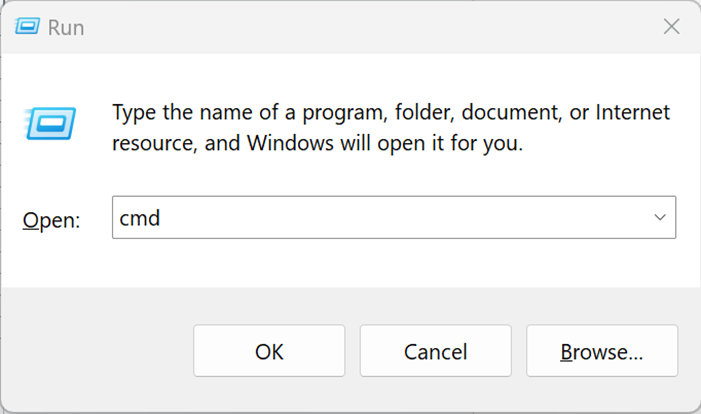Click empty title bar area beside Run

point(350,28)
